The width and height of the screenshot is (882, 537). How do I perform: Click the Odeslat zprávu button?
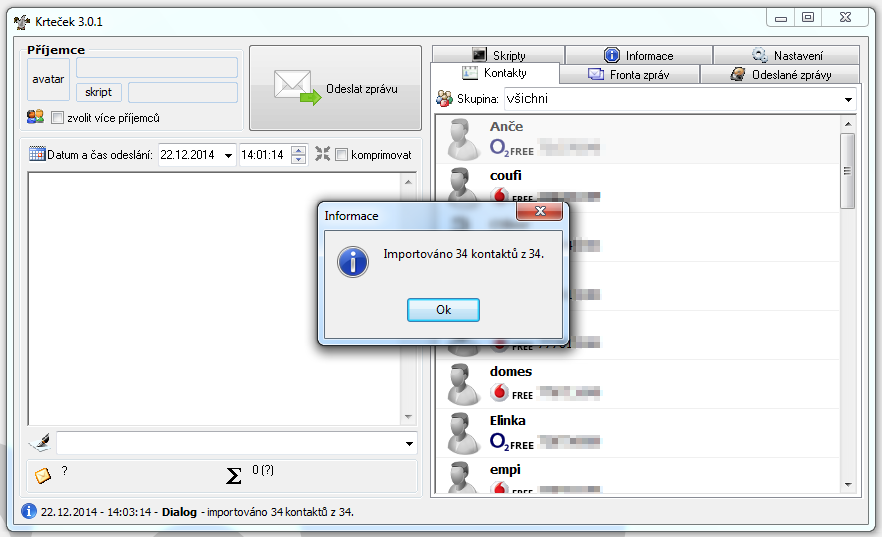point(335,88)
